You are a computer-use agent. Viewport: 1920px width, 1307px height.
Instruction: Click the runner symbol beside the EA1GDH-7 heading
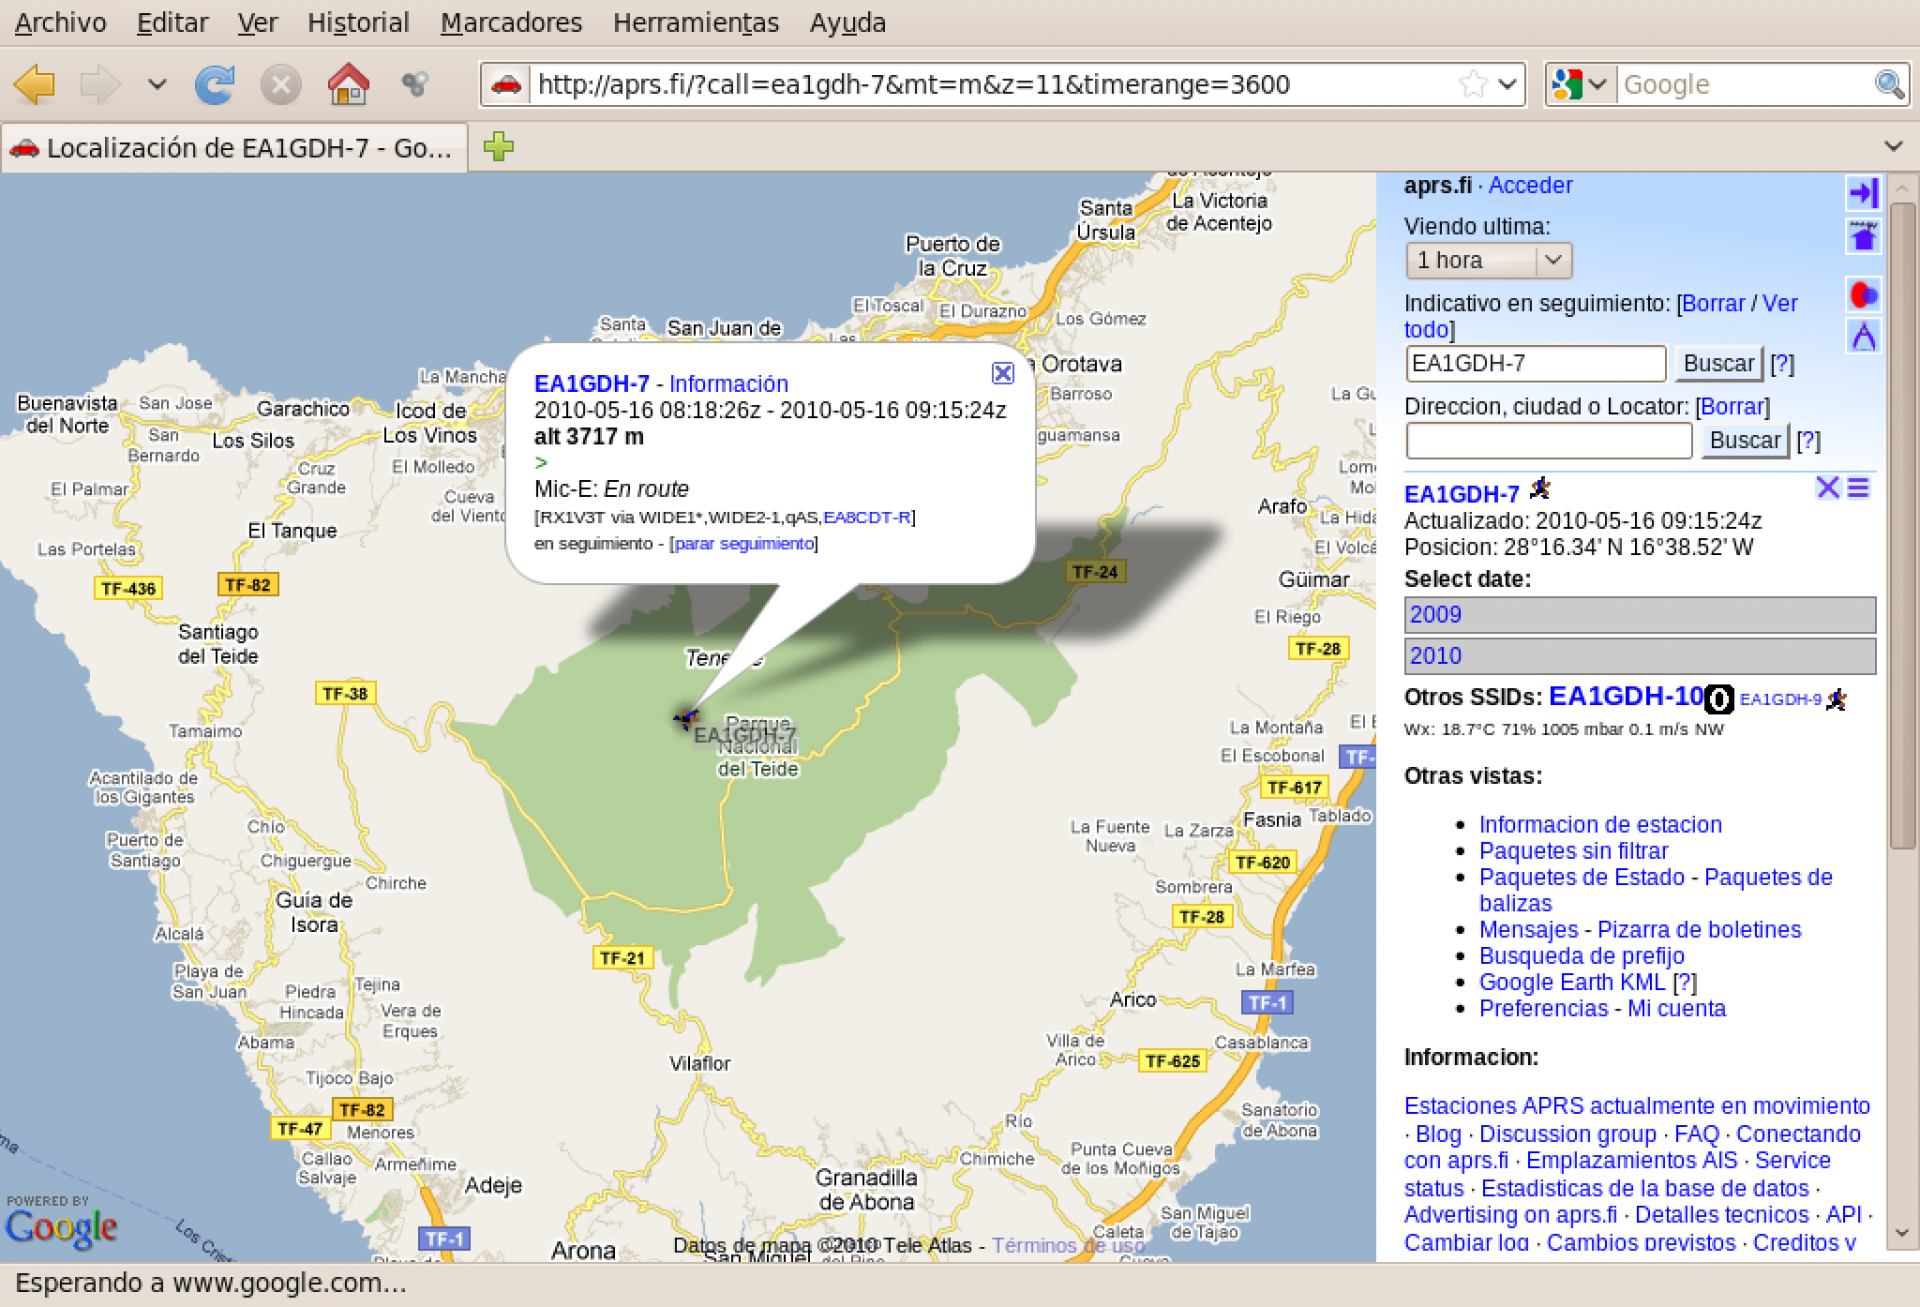[1540, 489]
